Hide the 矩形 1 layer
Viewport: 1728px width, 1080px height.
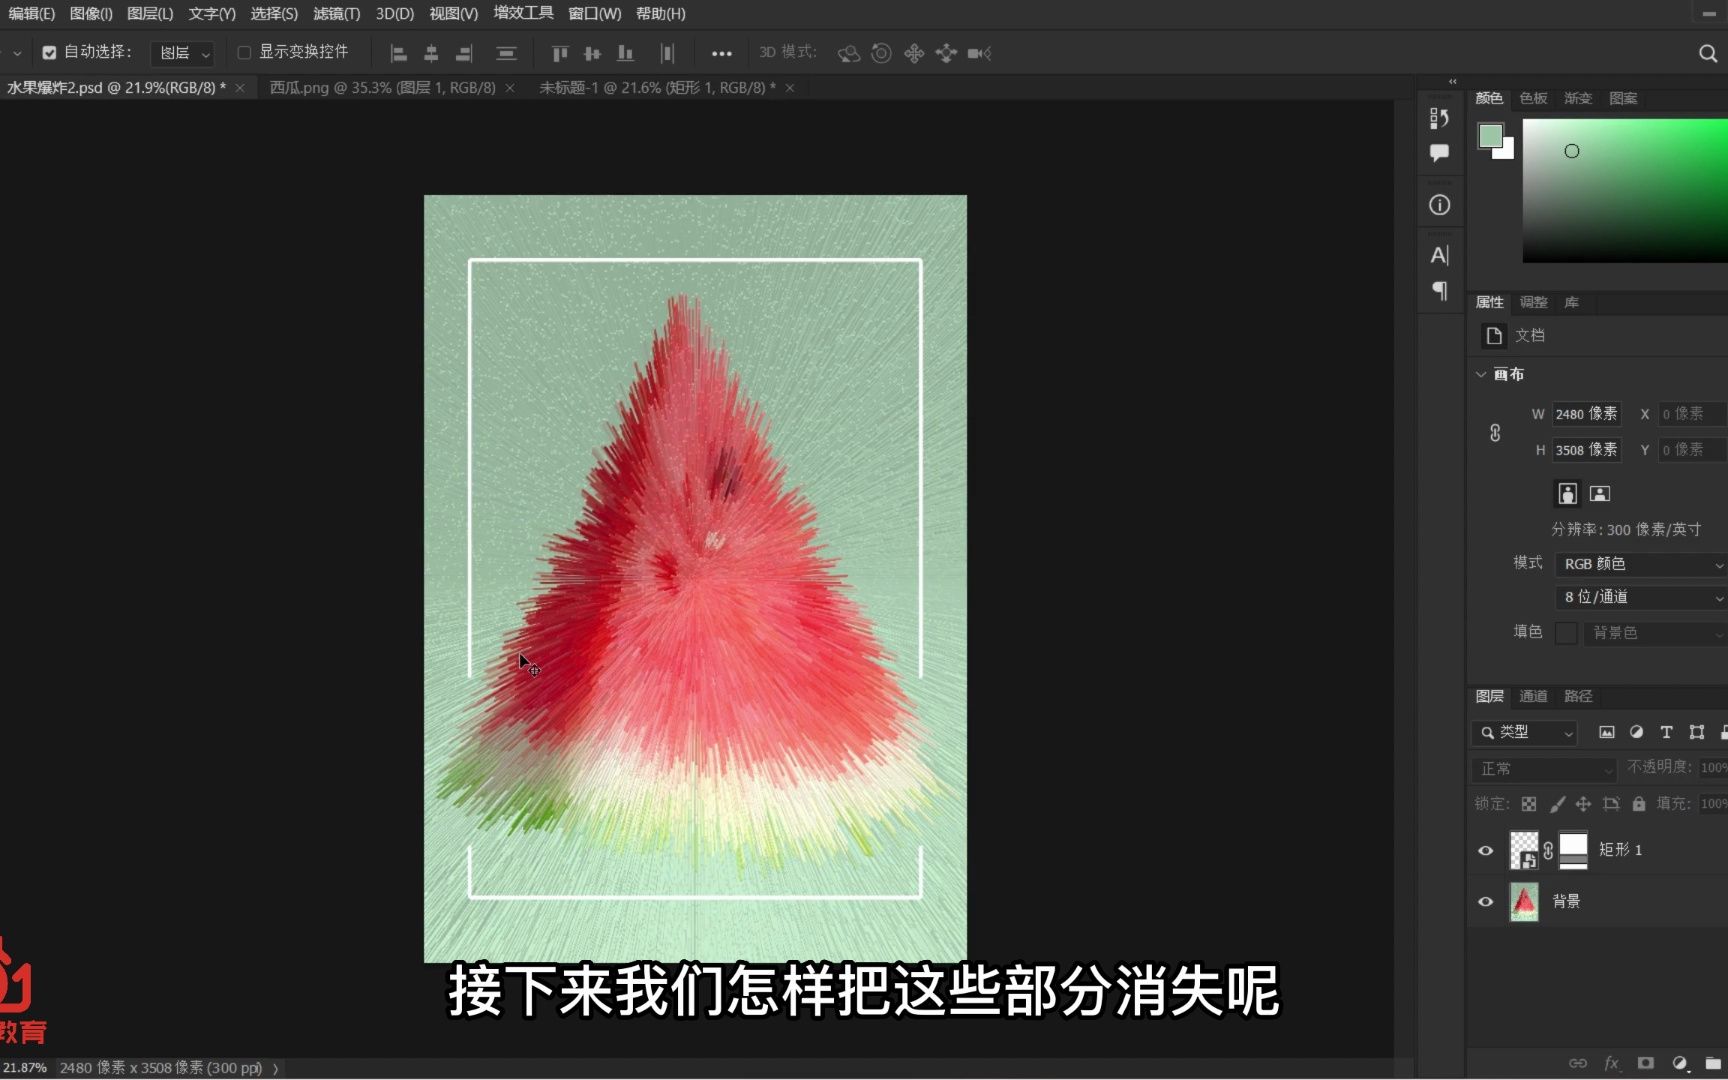[x=1484, y=849]
